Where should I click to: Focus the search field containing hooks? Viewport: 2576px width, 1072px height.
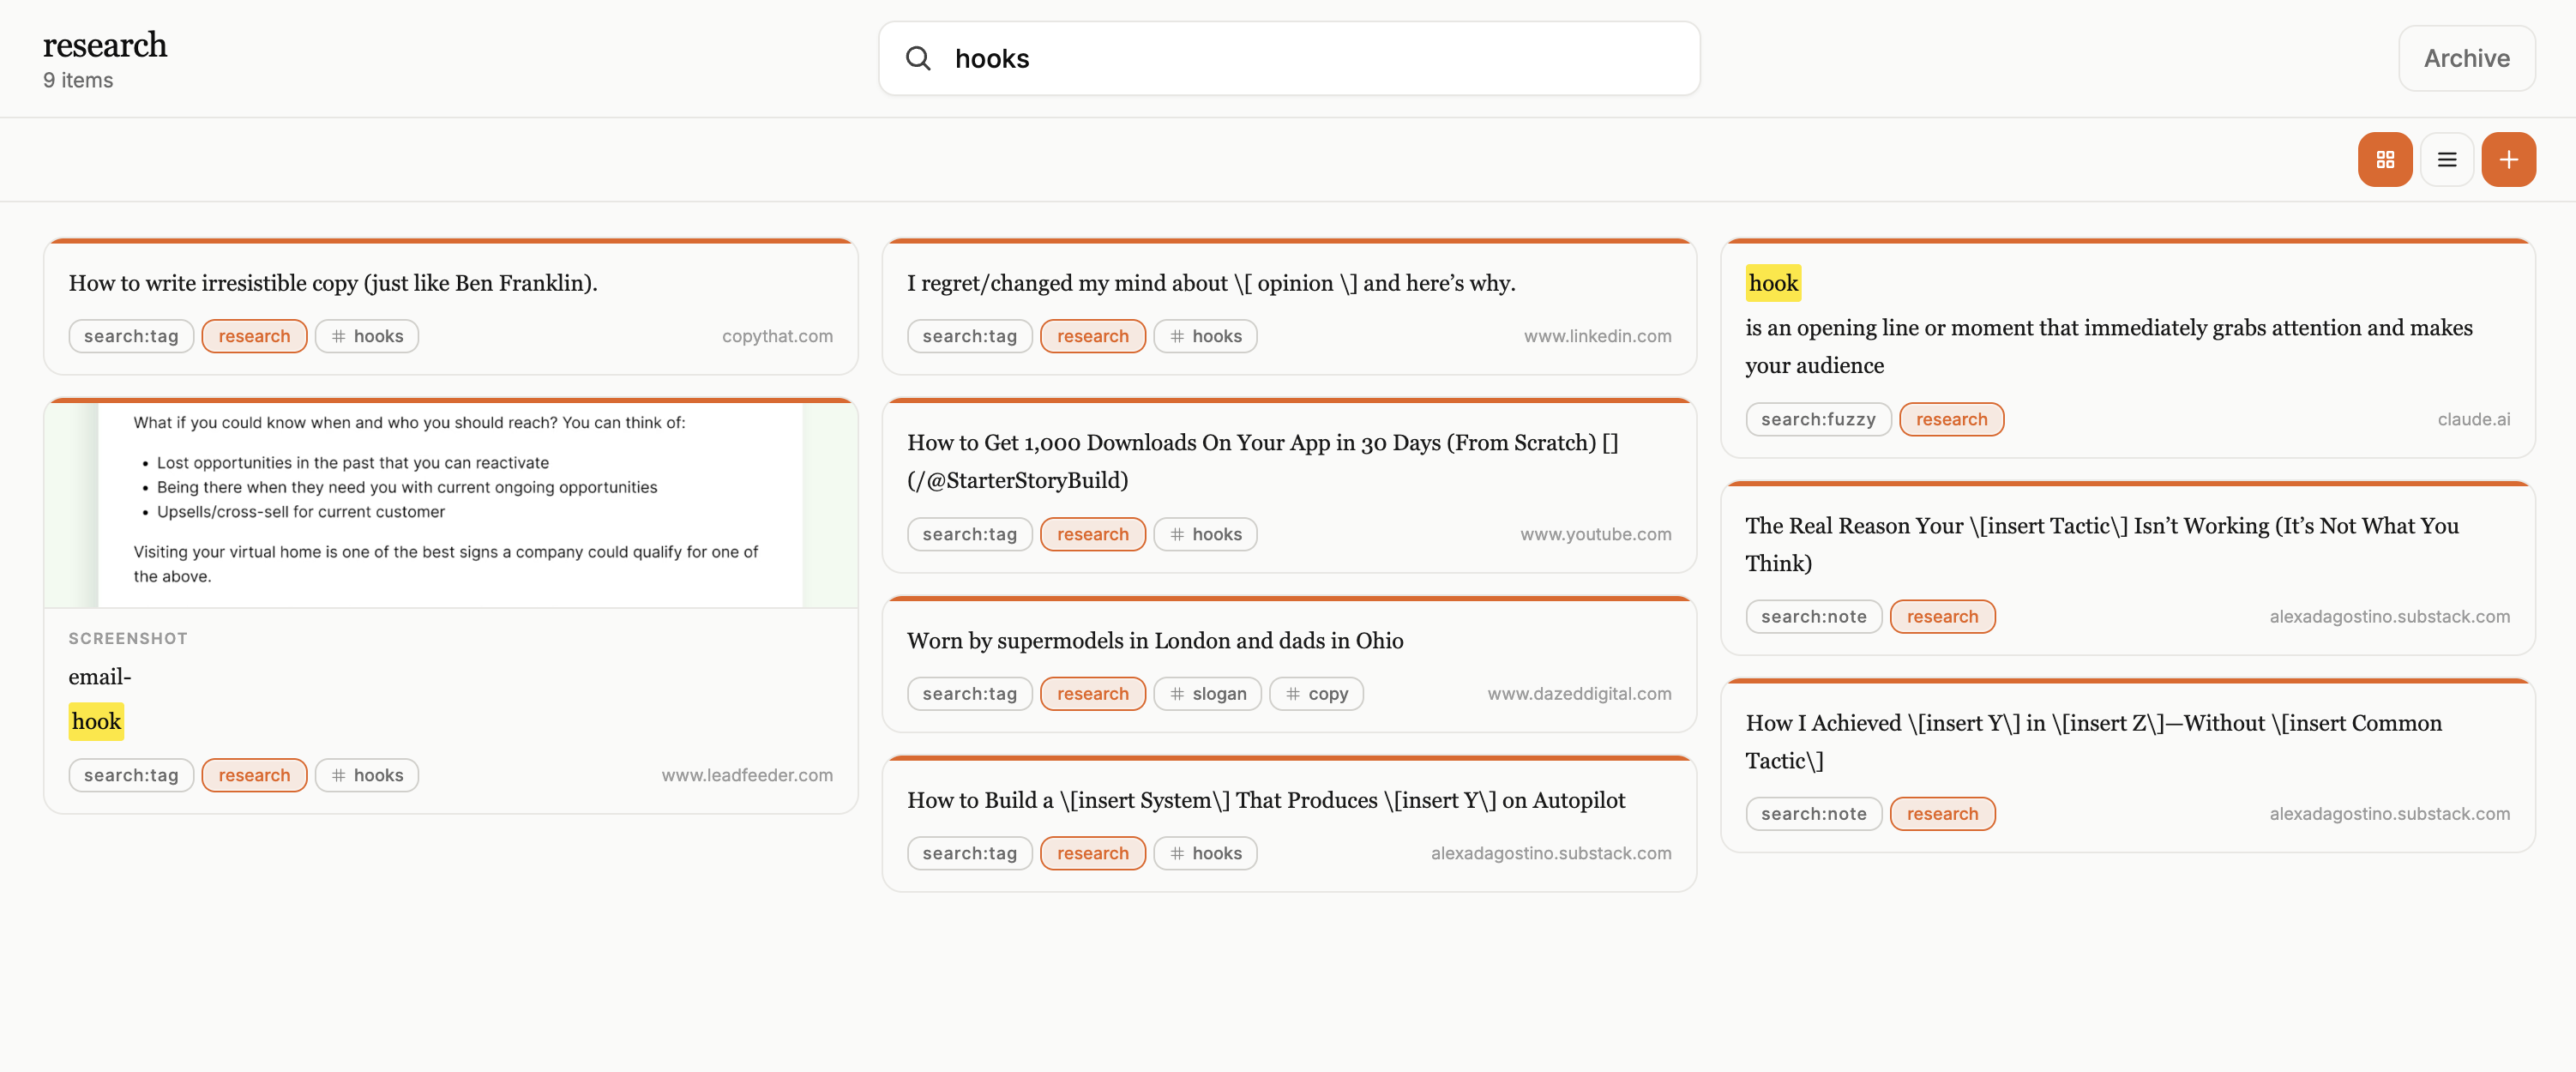1289,59
